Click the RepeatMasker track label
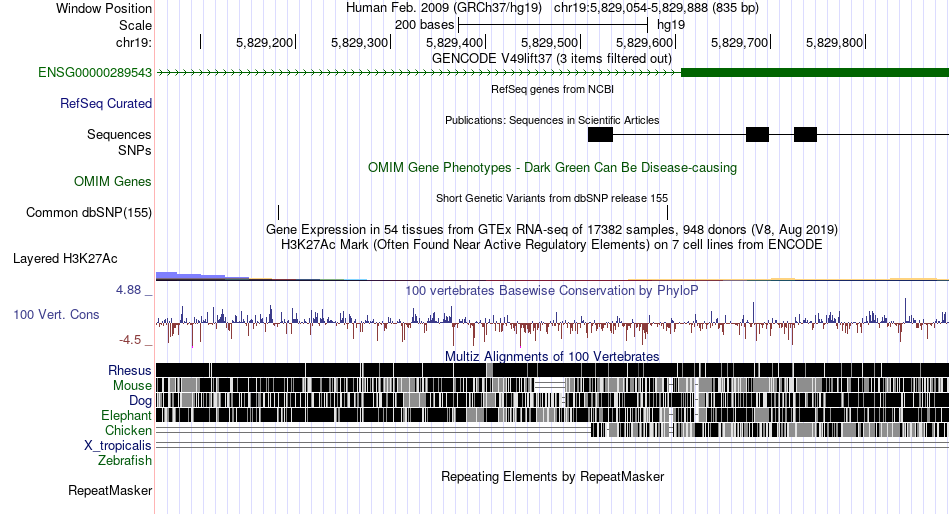The image size is (950, 514). pyautogui.click(x=110, y=491)
